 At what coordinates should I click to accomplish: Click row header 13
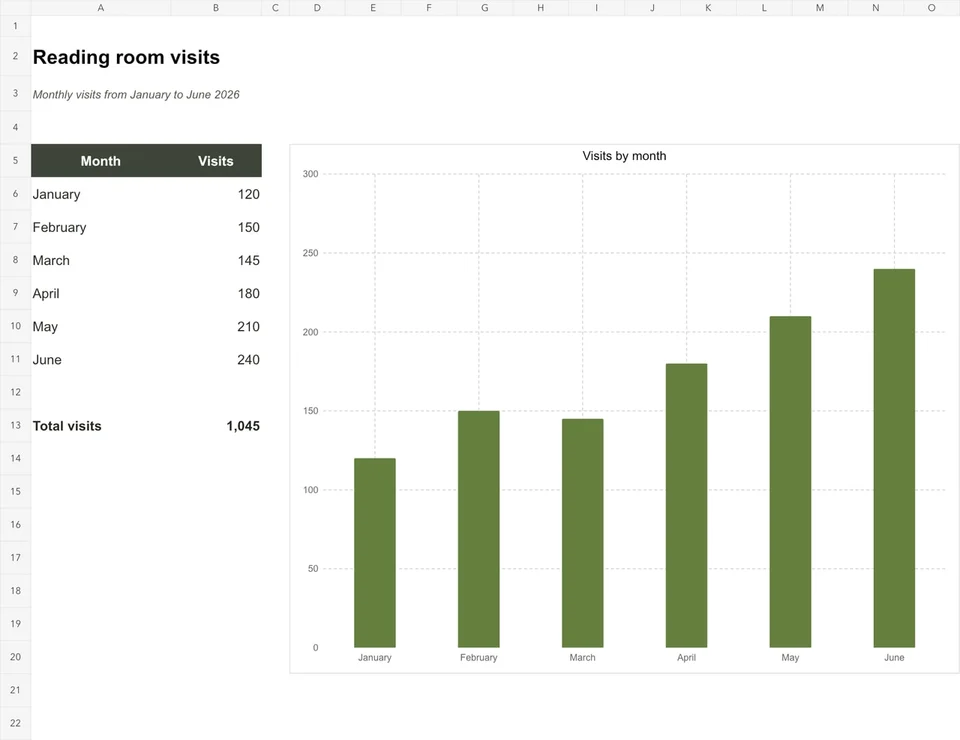pos(15,425)
